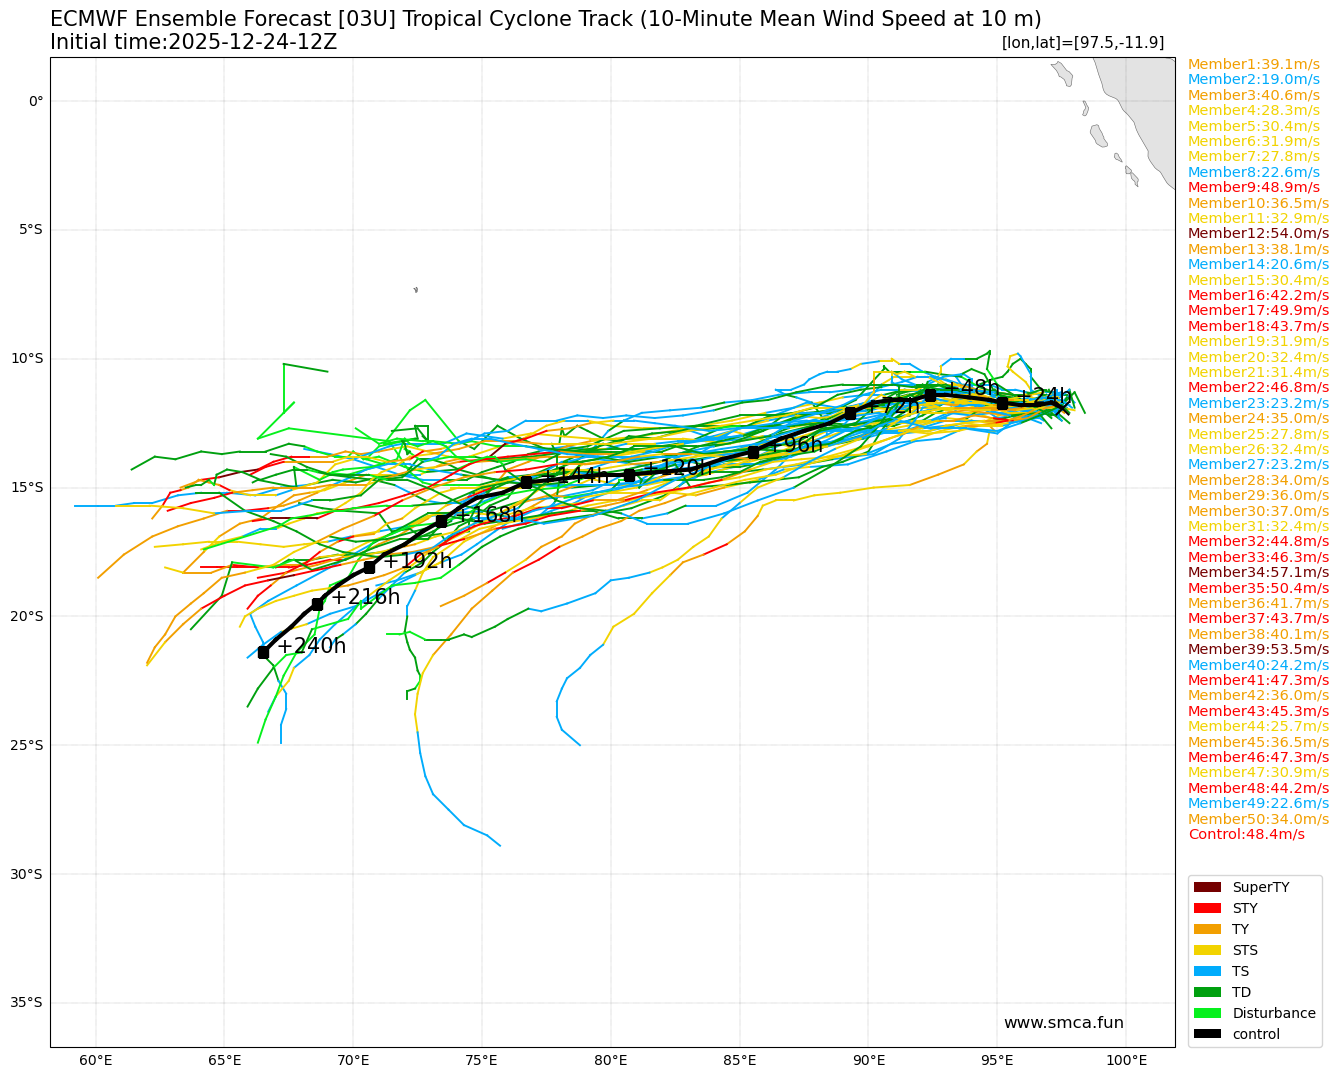Click the [lon,lat]=[97.5,-11.9] coordinate label
The height and width of the screenshot is (1078, 1340).
(1082, 41)
